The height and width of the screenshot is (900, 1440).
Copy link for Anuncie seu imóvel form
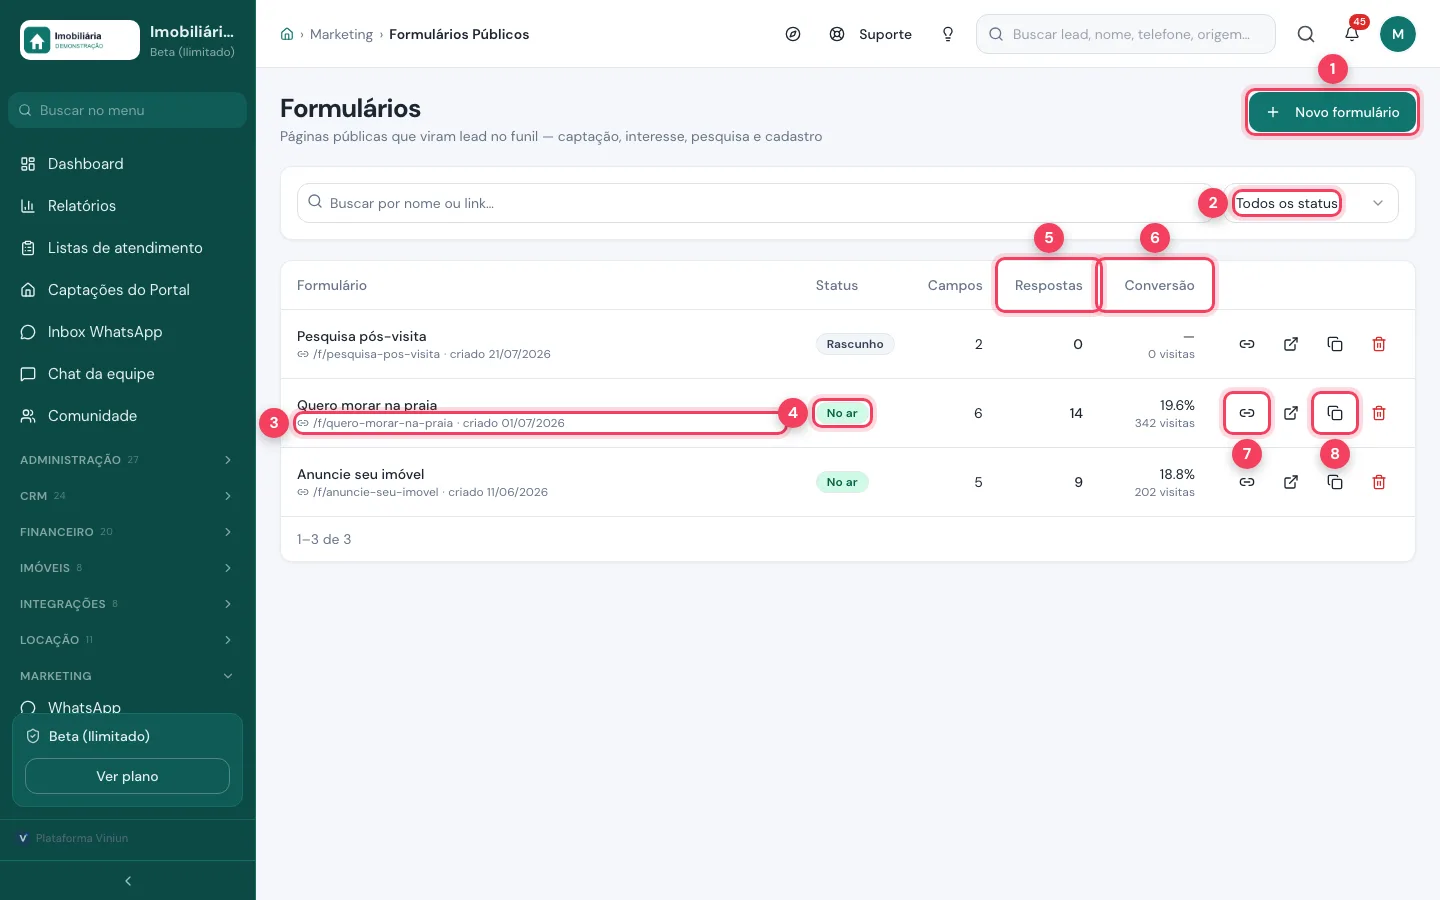tap(1247, 482)
